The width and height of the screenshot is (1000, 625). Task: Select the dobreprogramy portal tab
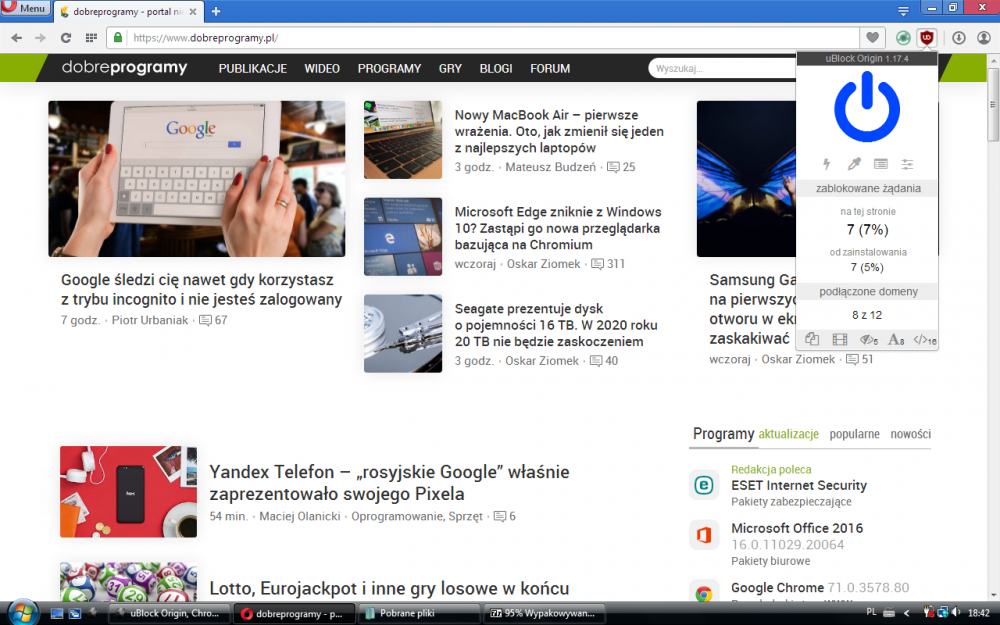(128, 11)
